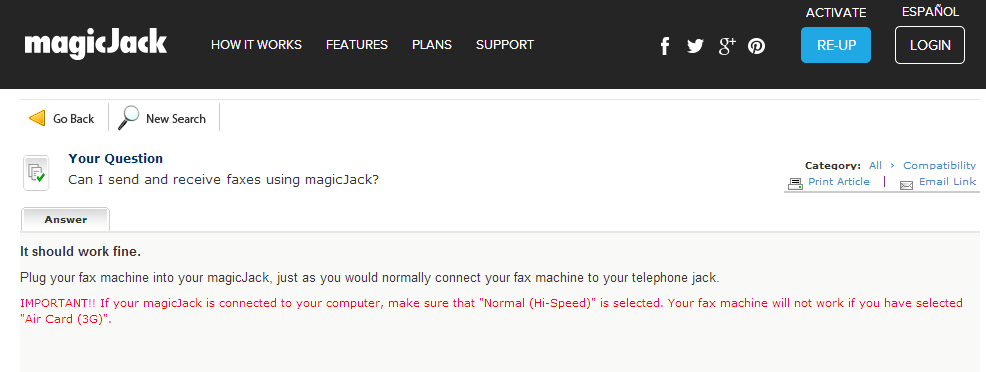Select the Answer tab

click(x=65, y=219)
